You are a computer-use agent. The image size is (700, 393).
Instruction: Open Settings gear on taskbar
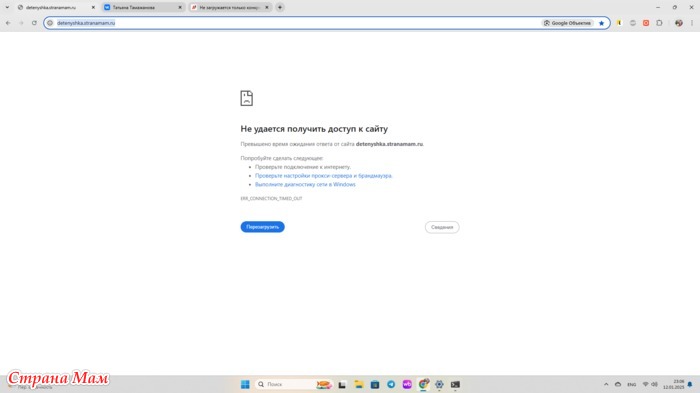click(x=439, y=385)
